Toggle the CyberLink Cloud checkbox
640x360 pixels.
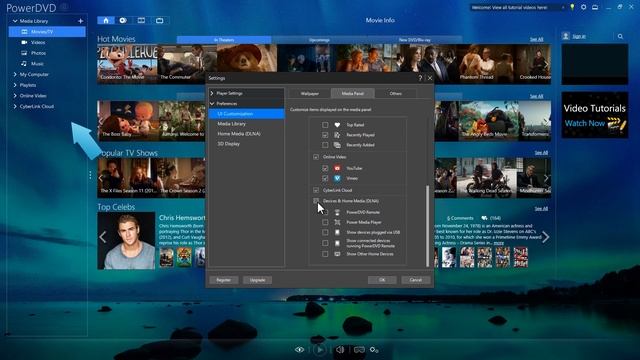316,190
